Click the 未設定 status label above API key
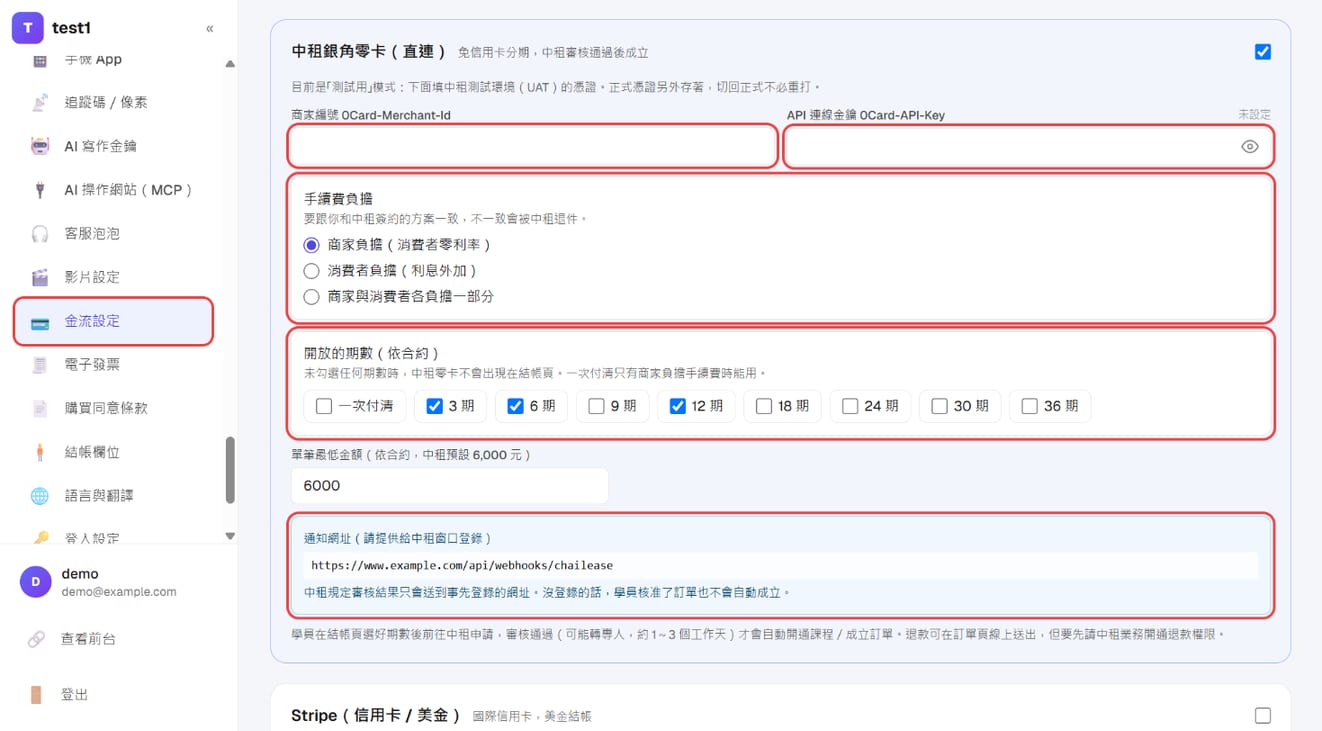This screenshot has width=1322, height=731. (1255, 115)
